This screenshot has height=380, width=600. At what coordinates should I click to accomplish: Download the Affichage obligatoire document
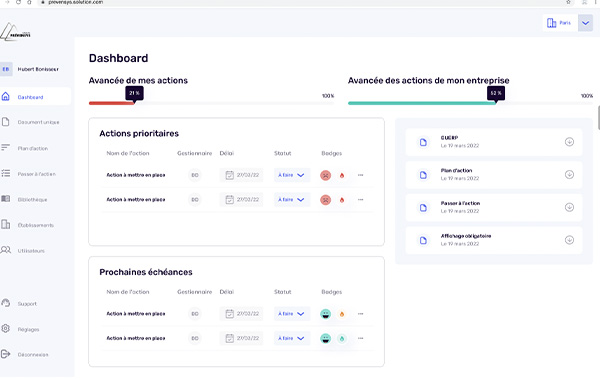(569, 240)
